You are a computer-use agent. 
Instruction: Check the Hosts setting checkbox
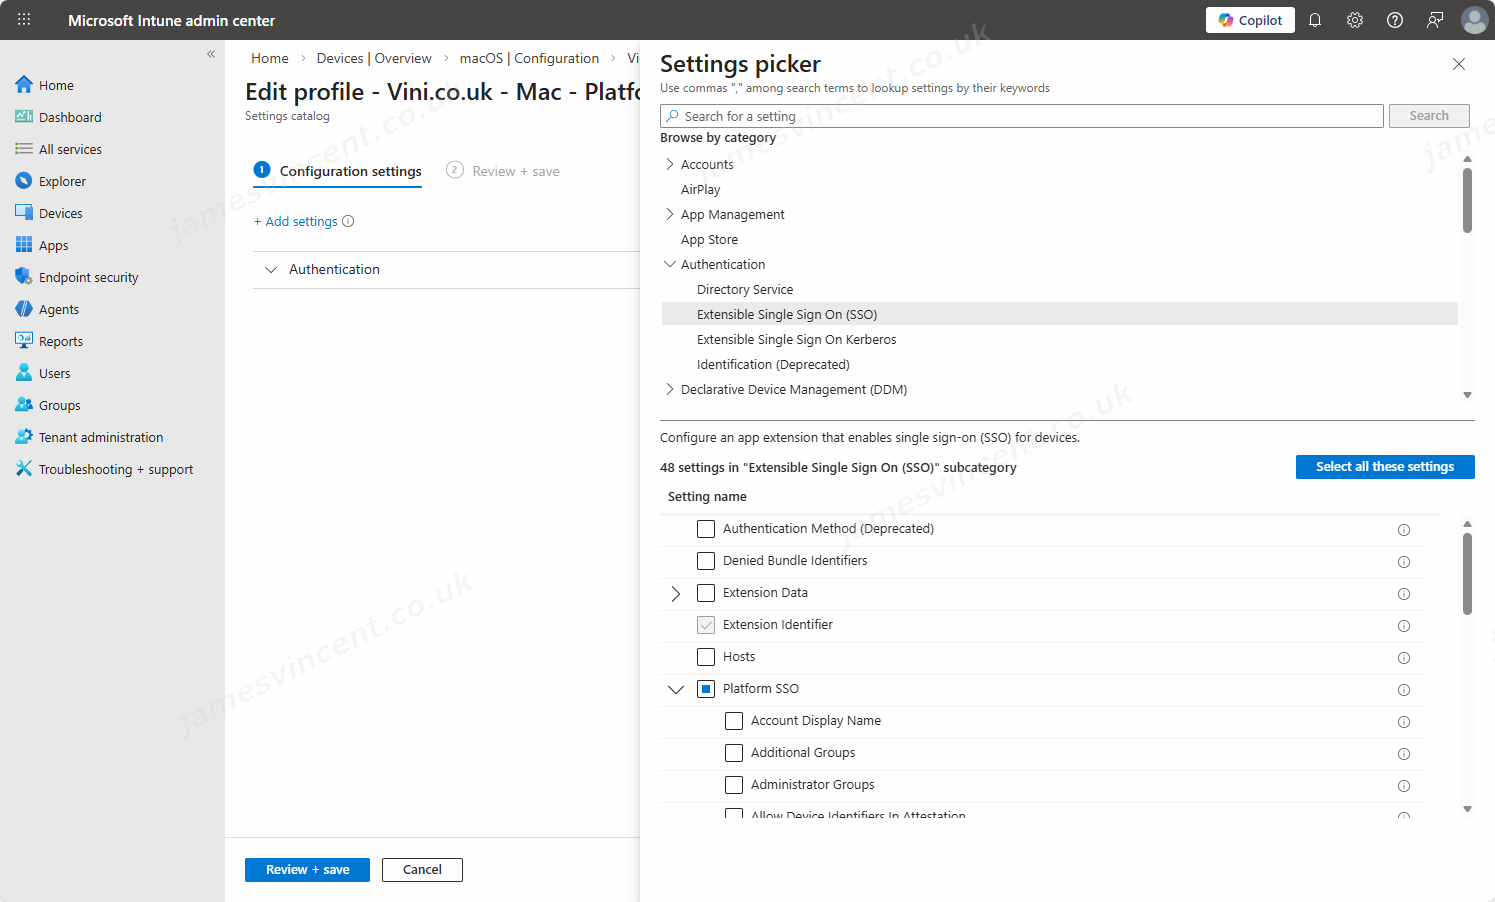[706, 657]
